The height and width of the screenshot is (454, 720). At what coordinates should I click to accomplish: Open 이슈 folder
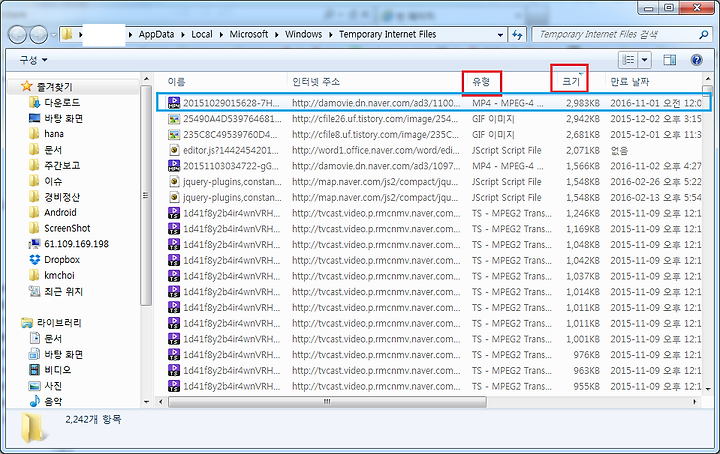coord(45,181)
